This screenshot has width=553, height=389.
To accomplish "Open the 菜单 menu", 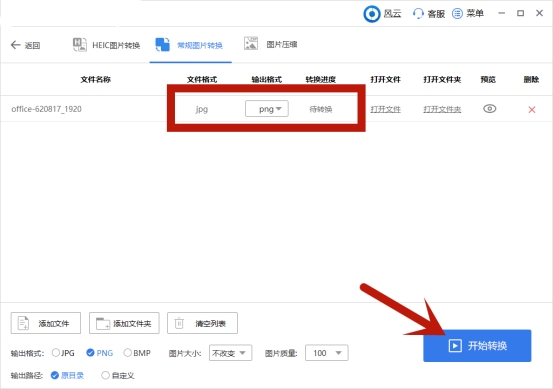I will coord(468,14).
